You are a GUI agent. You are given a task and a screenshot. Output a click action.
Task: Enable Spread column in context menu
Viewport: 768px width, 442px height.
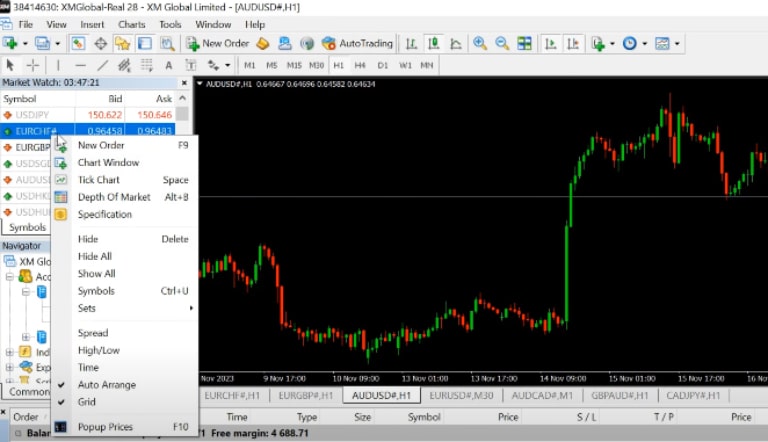click(x=92, y=333)
